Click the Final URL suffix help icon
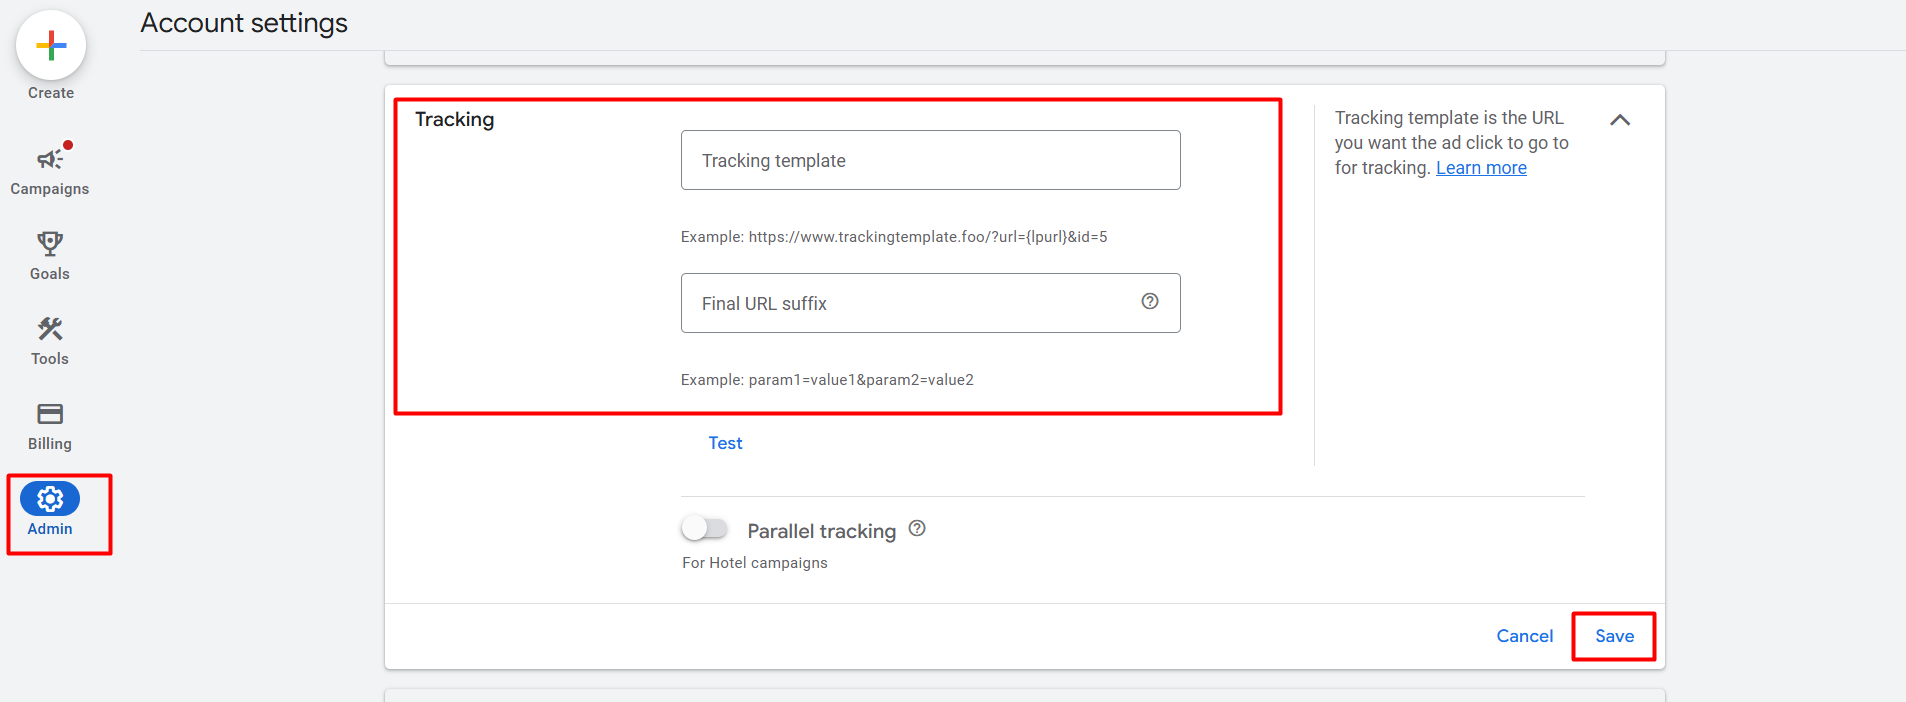The image size is (1906, 702). [1150, 301]
